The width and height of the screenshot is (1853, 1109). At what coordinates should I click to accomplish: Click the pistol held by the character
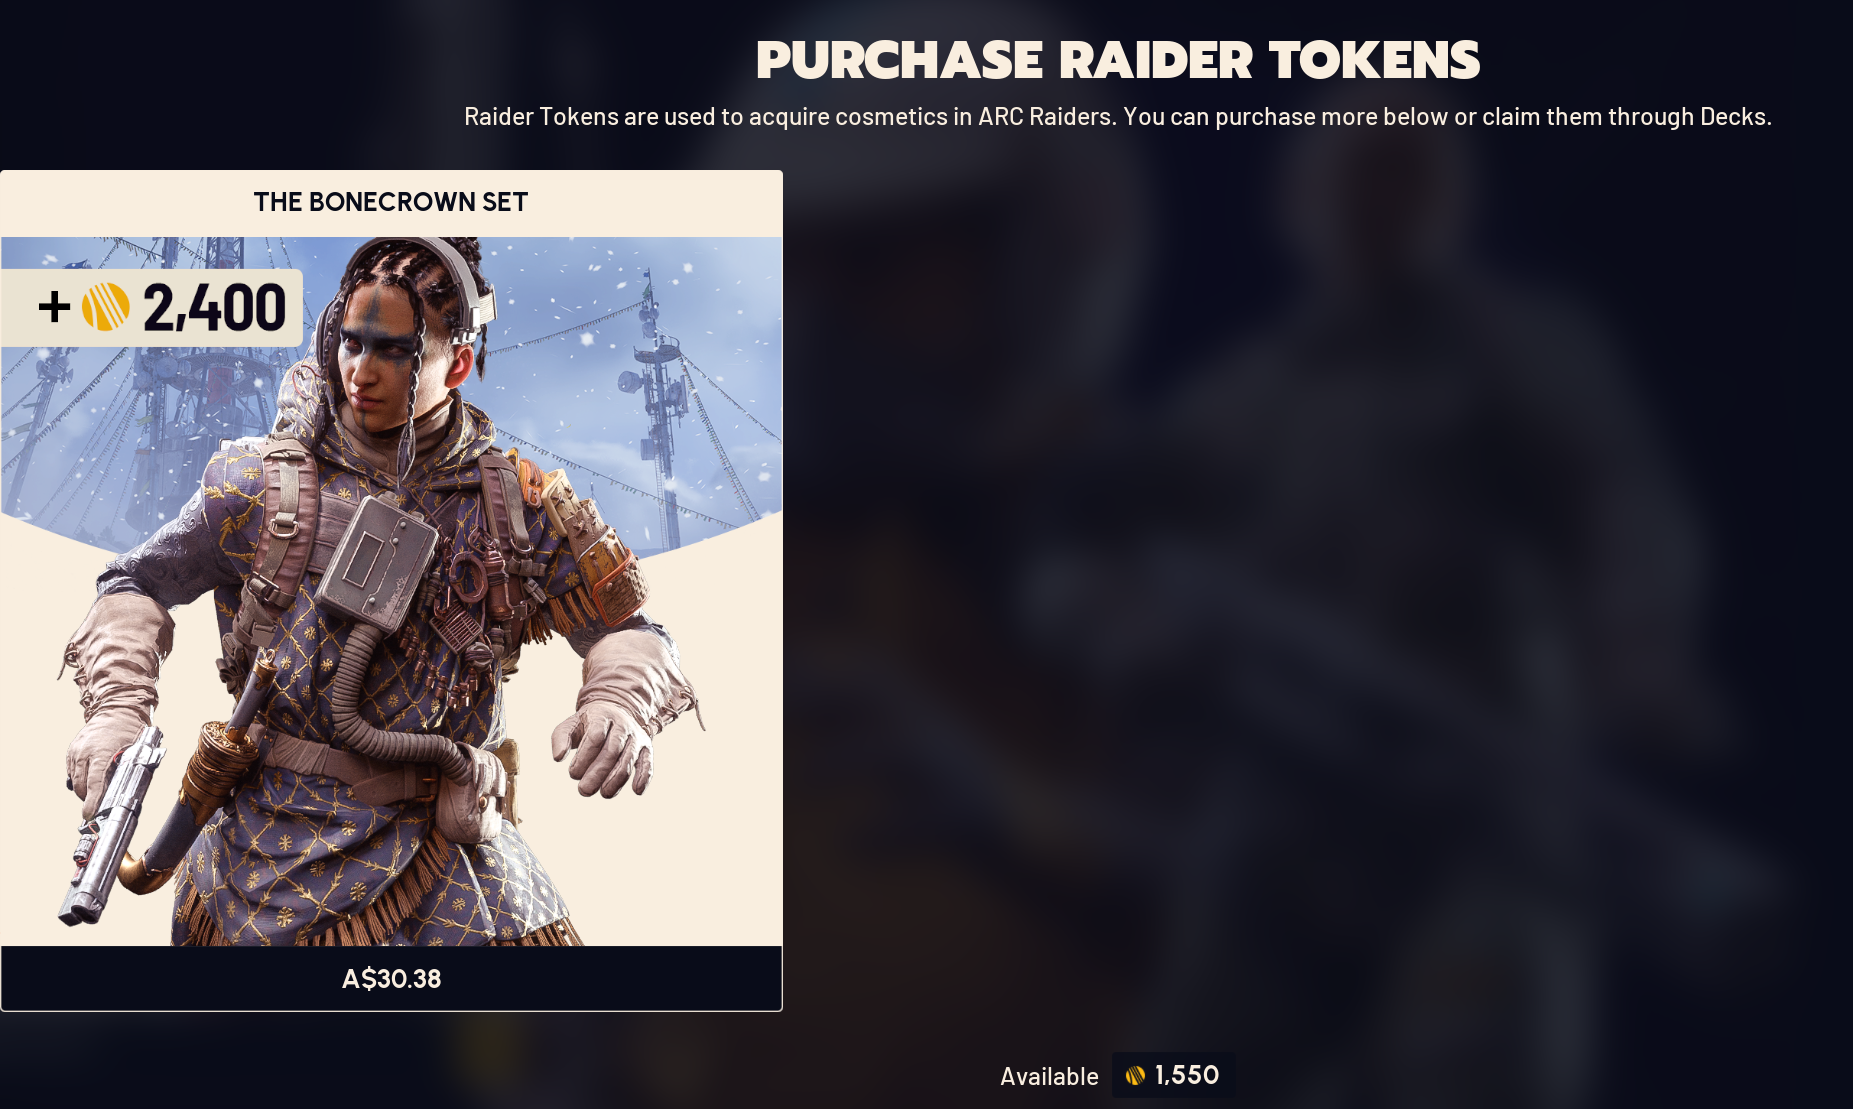(112, 822)
